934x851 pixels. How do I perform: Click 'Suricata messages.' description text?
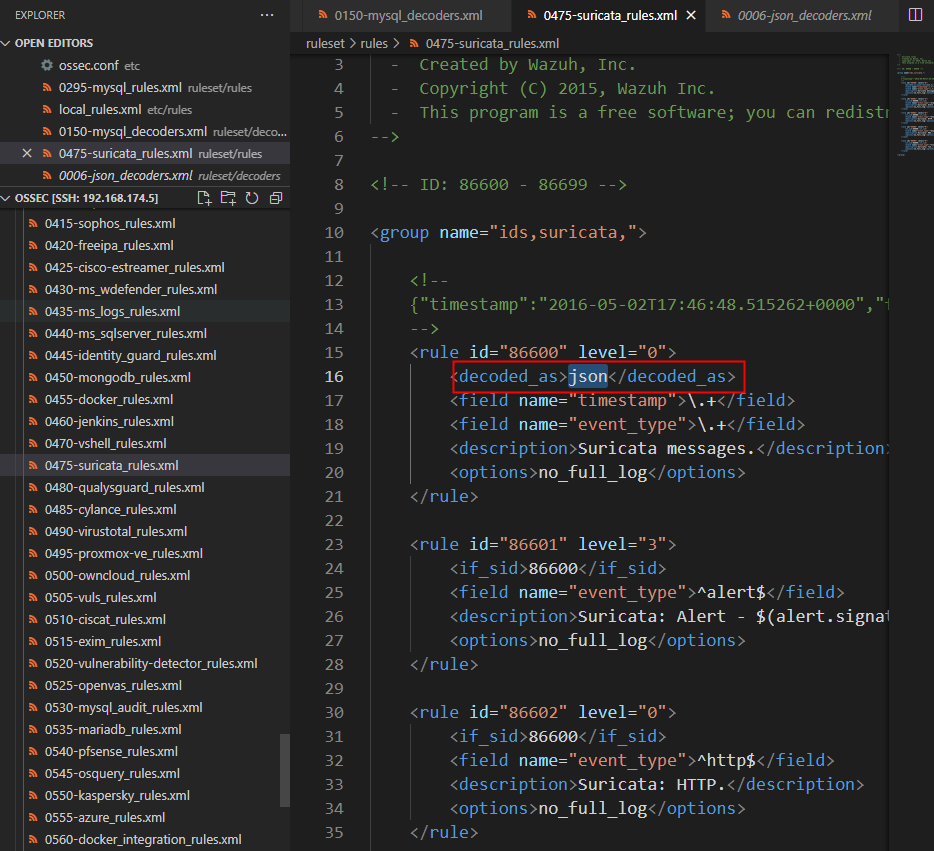point(667,448)
